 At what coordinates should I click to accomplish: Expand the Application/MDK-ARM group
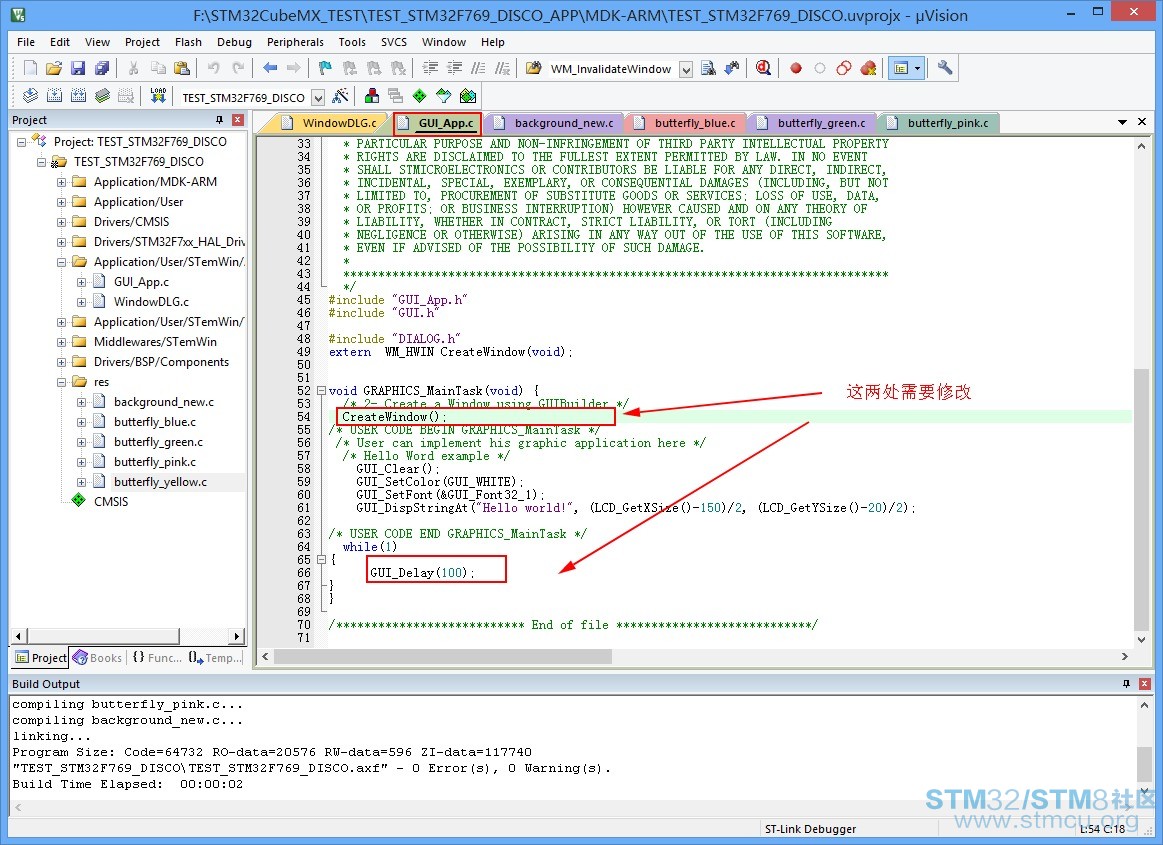62,182
